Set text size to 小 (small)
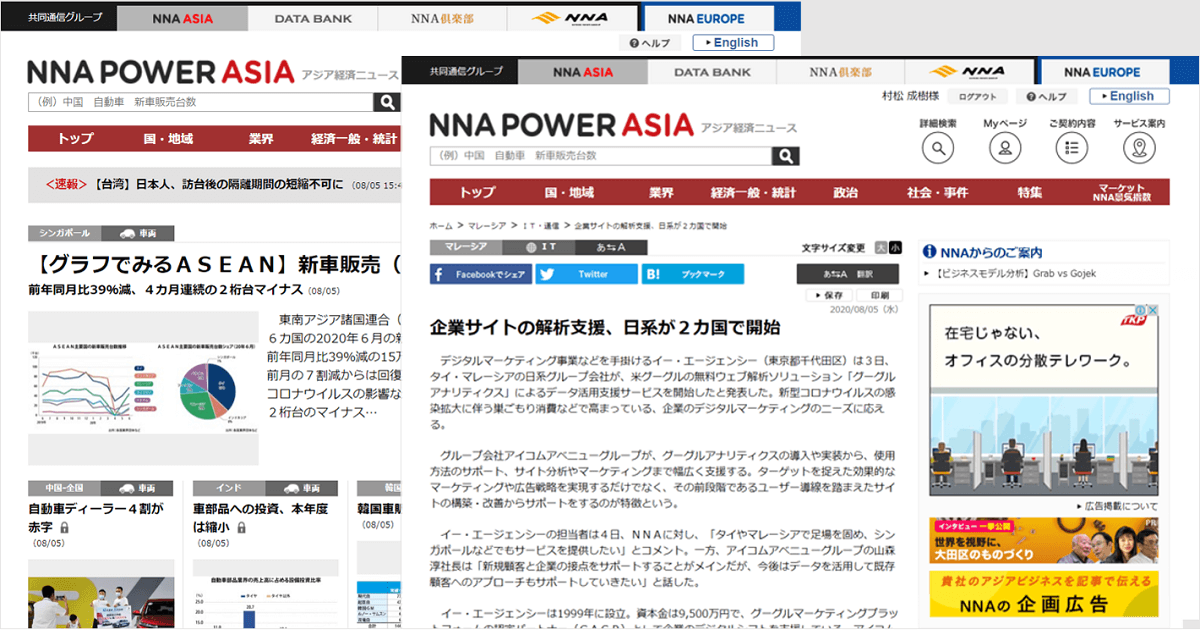The image size is (1200, 630). 894,248
